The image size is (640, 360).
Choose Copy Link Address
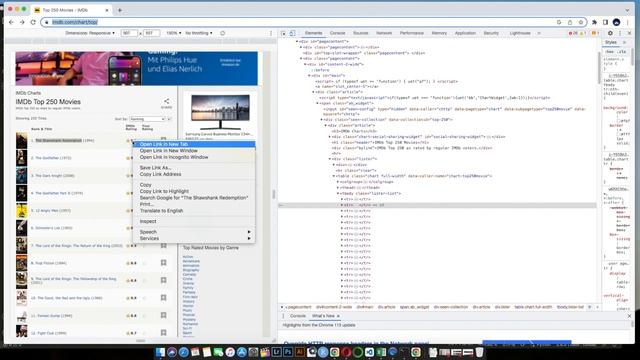coord(194,174)
